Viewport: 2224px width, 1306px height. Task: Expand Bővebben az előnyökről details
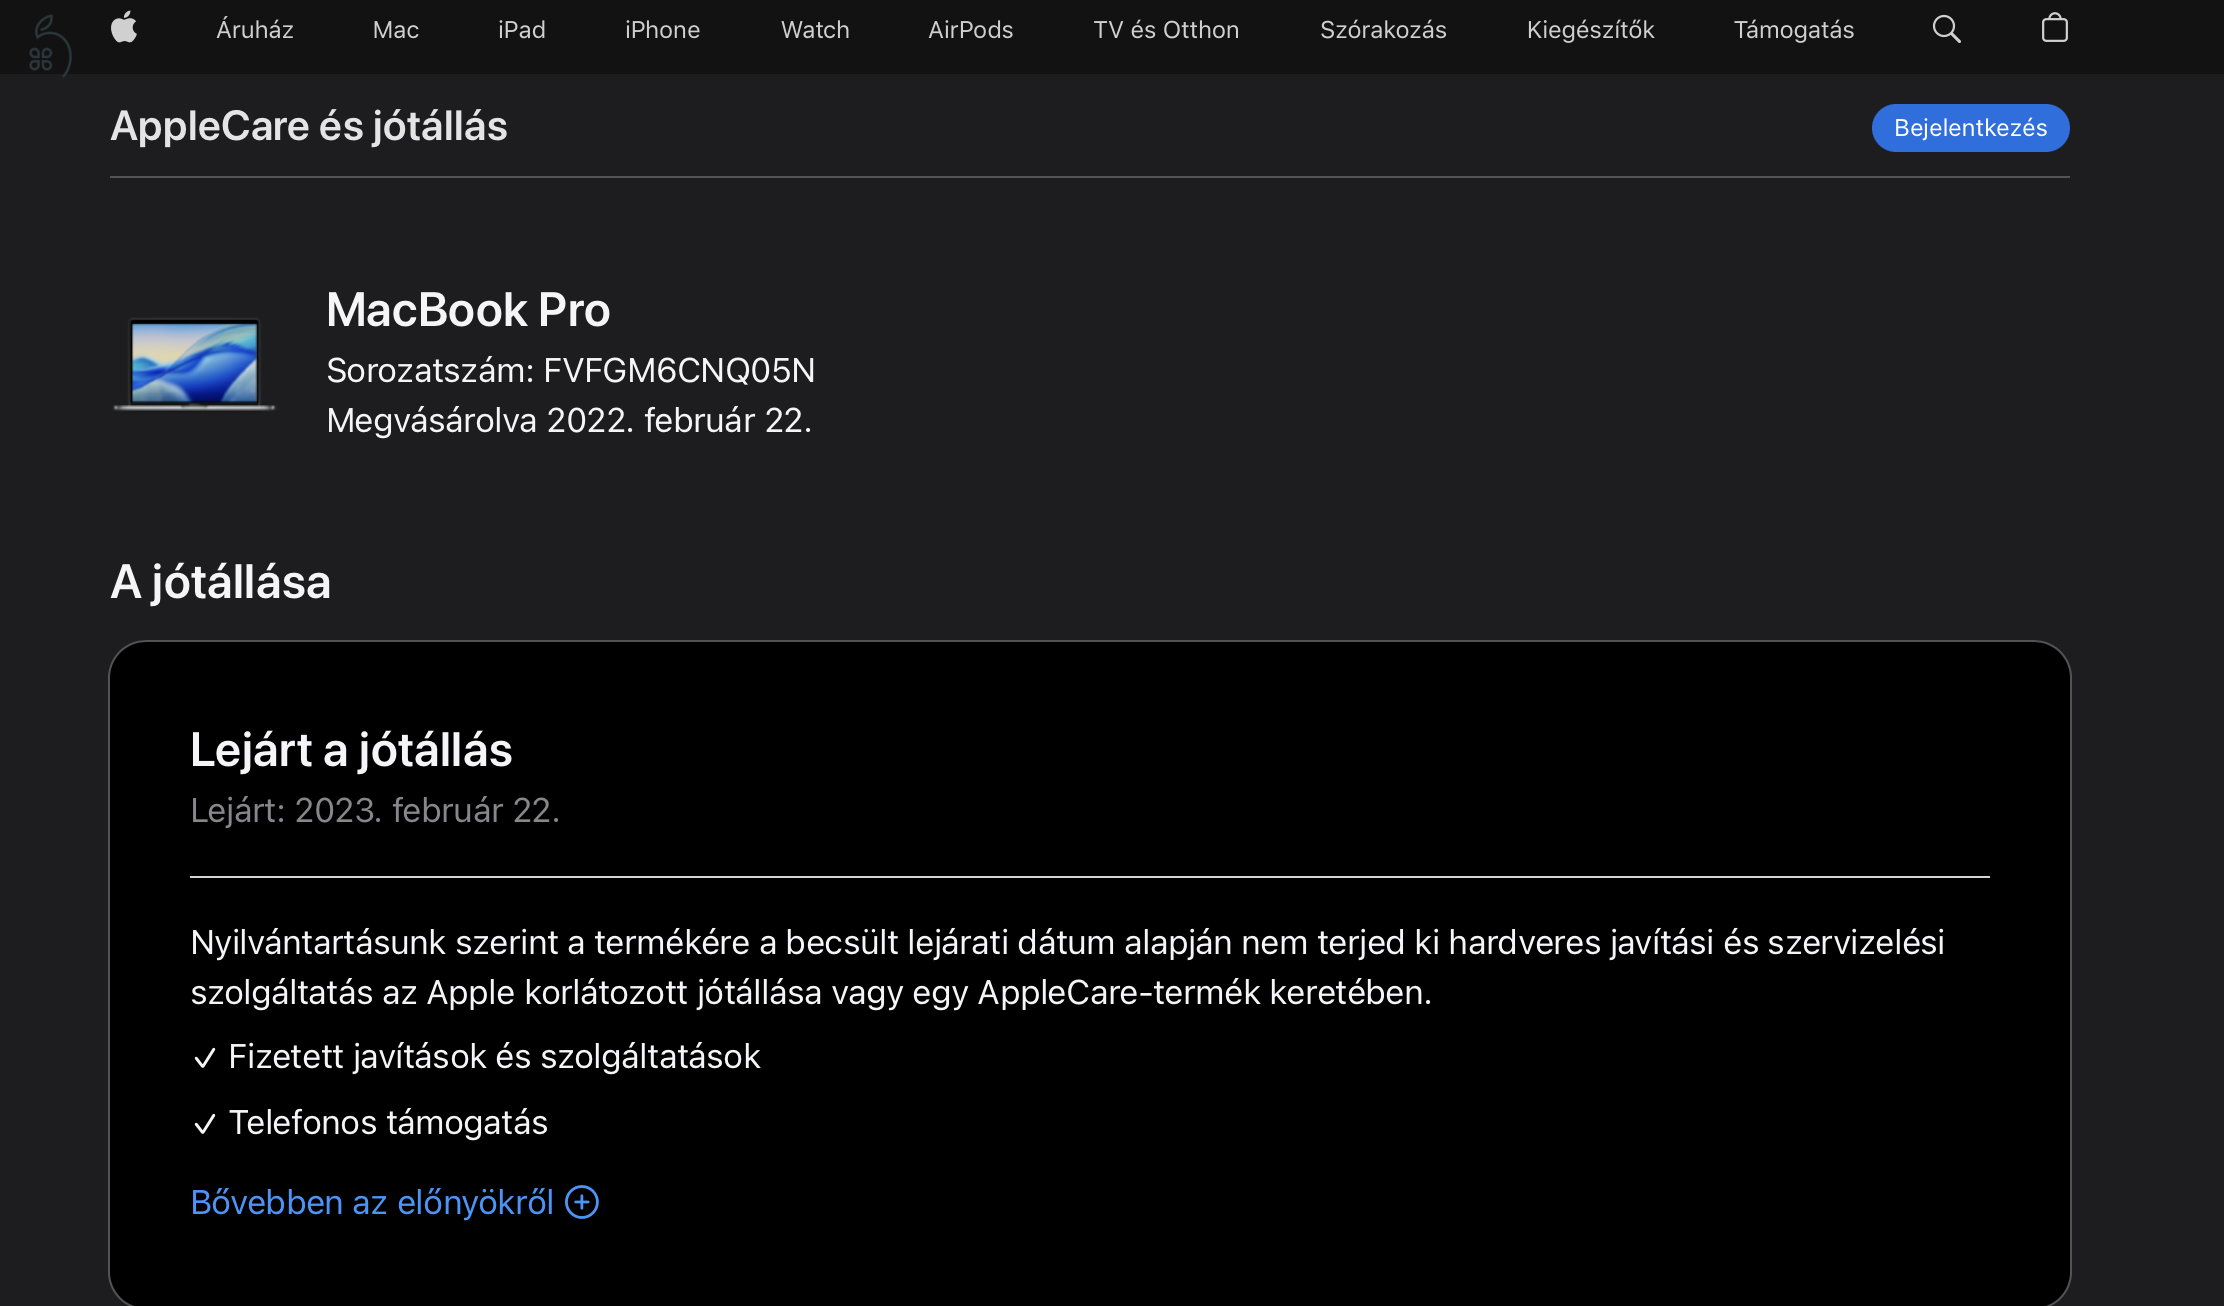pos(372,1202)
